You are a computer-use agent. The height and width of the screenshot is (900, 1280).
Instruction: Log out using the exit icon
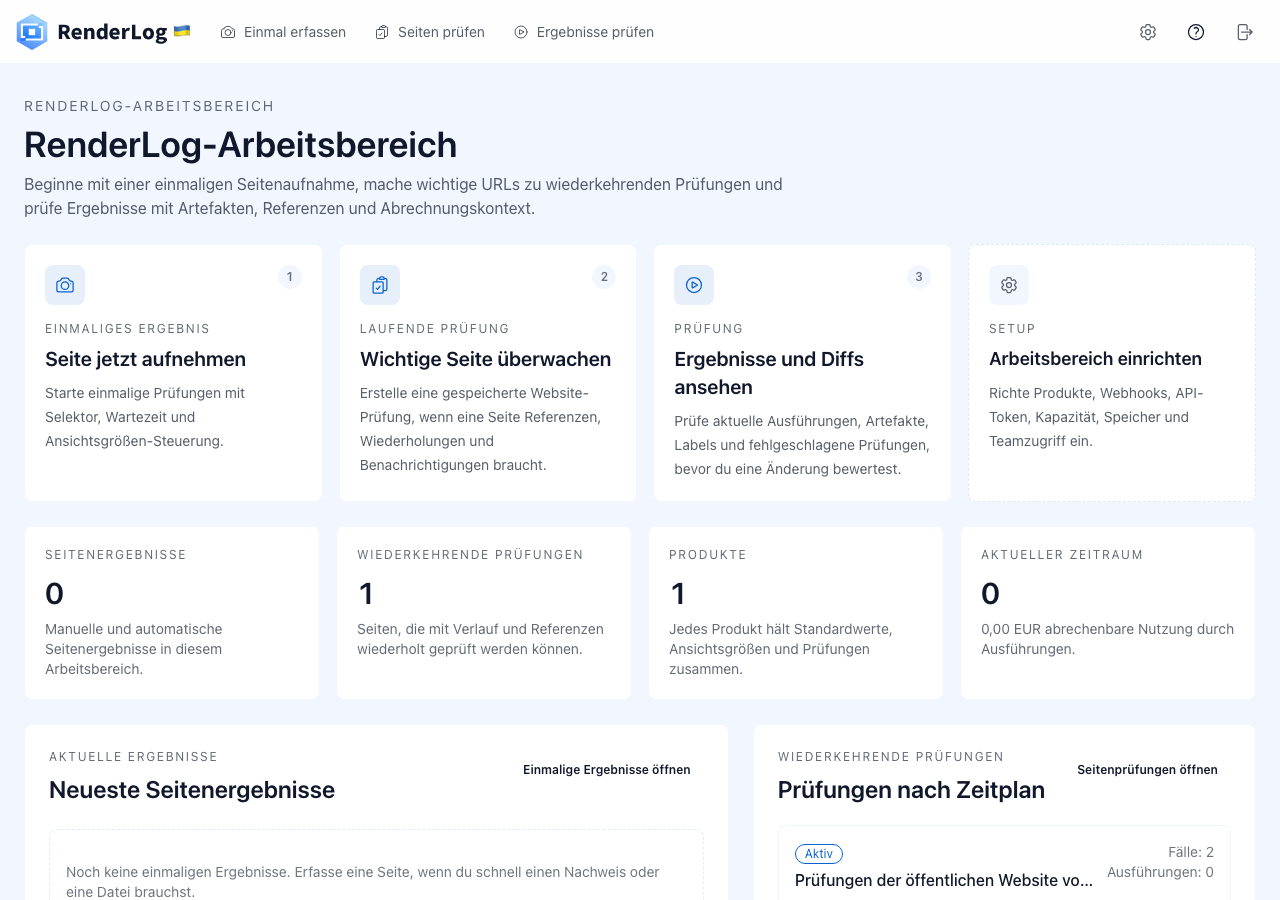(x=1245, y=32)
